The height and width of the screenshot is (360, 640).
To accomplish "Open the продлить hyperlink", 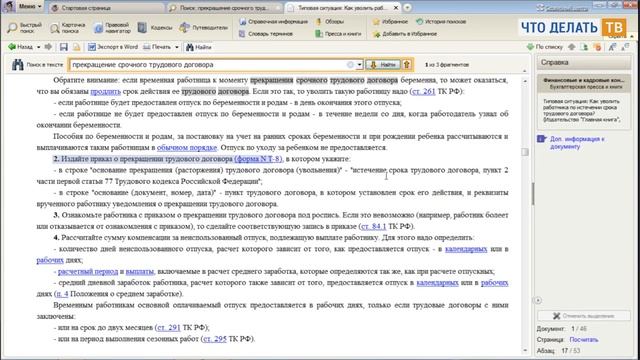I will point(106,91).
